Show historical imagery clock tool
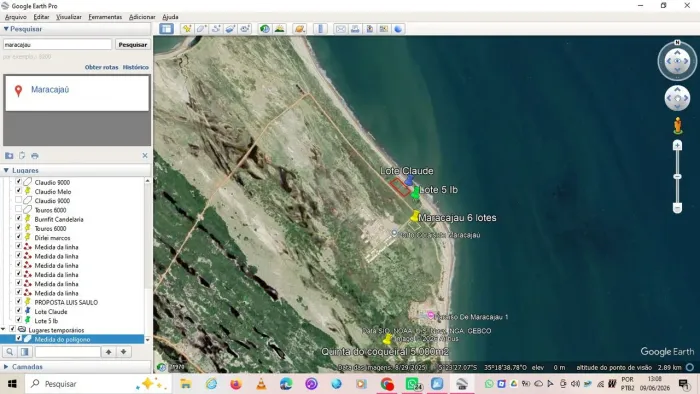 point(265,29)
